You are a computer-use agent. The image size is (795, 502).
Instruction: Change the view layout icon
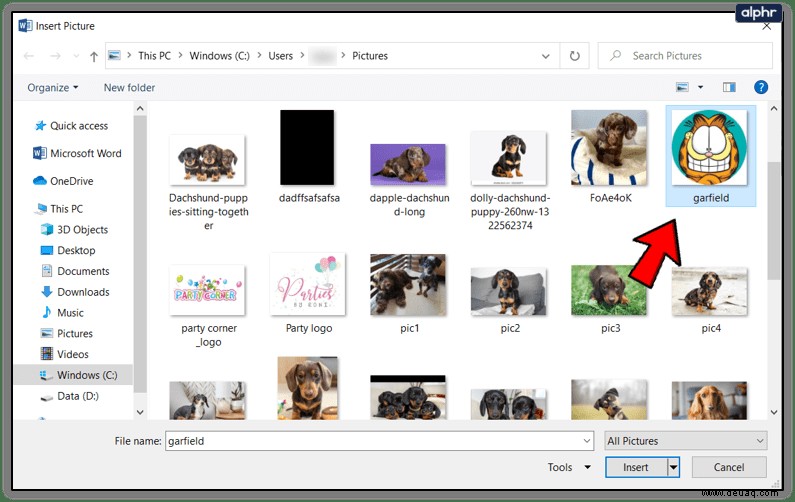[x=682, y=87]
